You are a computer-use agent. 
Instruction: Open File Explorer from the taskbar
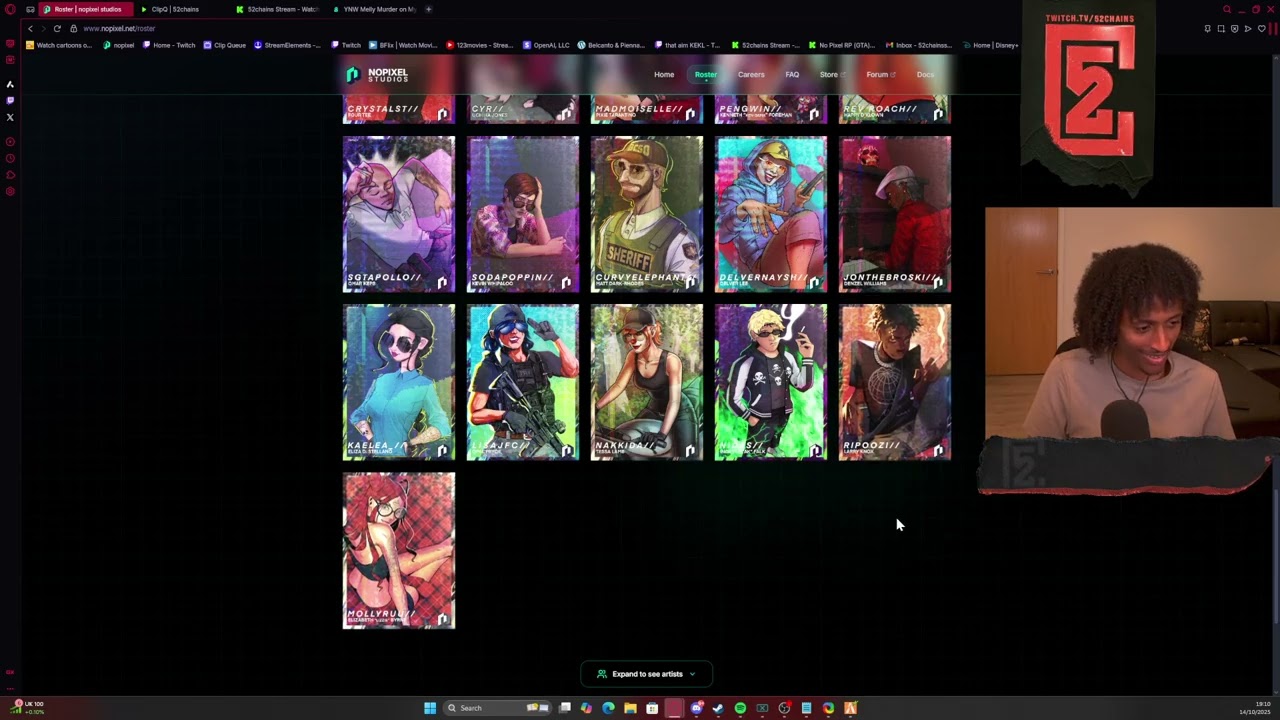[630, 708]
